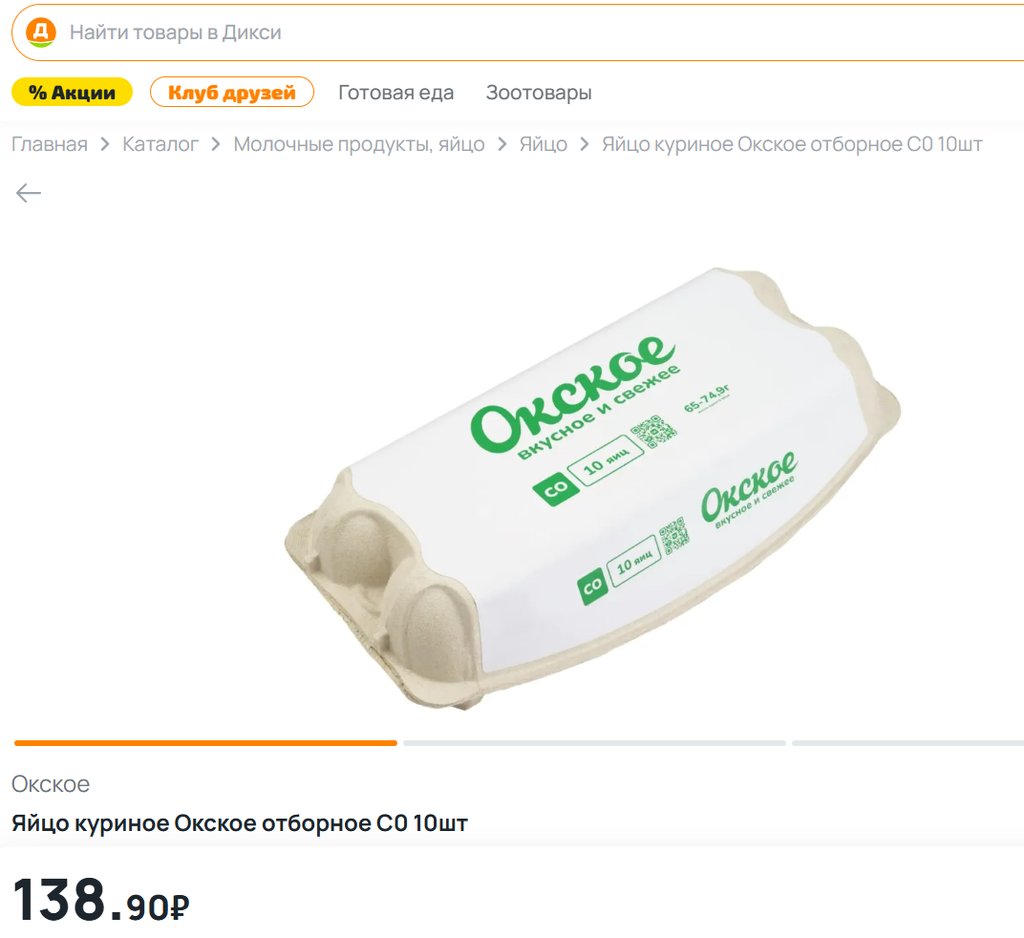Viewport: 1024px width, 938px height.
Task: Open the yellow '% Акции' promotions button
Action: point(72,93)
